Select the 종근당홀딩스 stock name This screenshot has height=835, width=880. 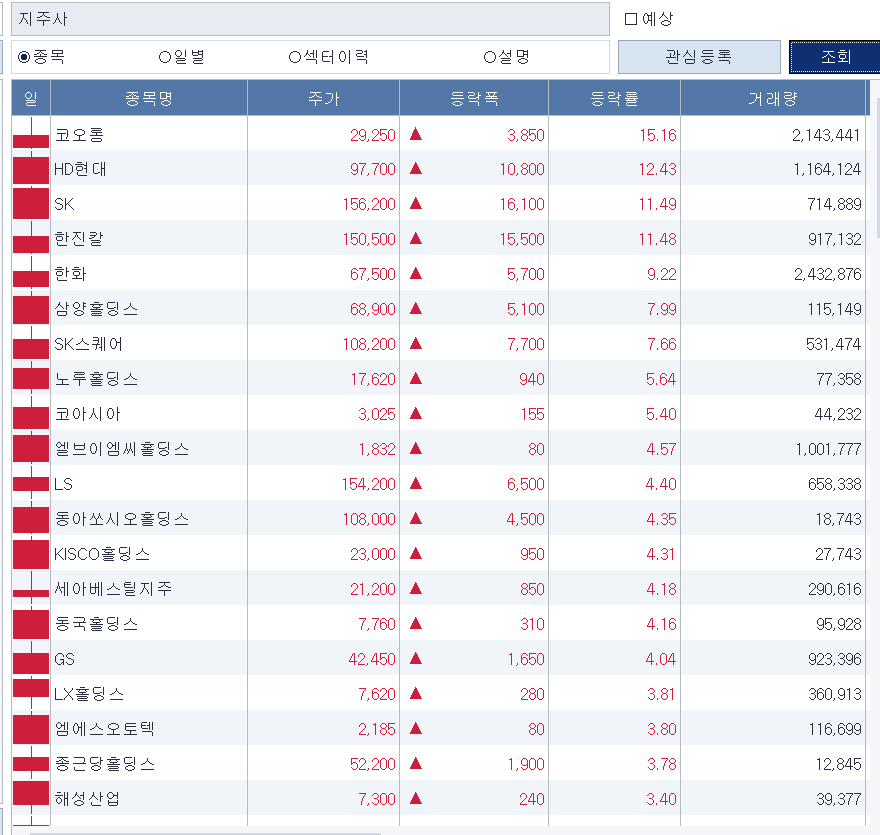[x=104, y=764]
